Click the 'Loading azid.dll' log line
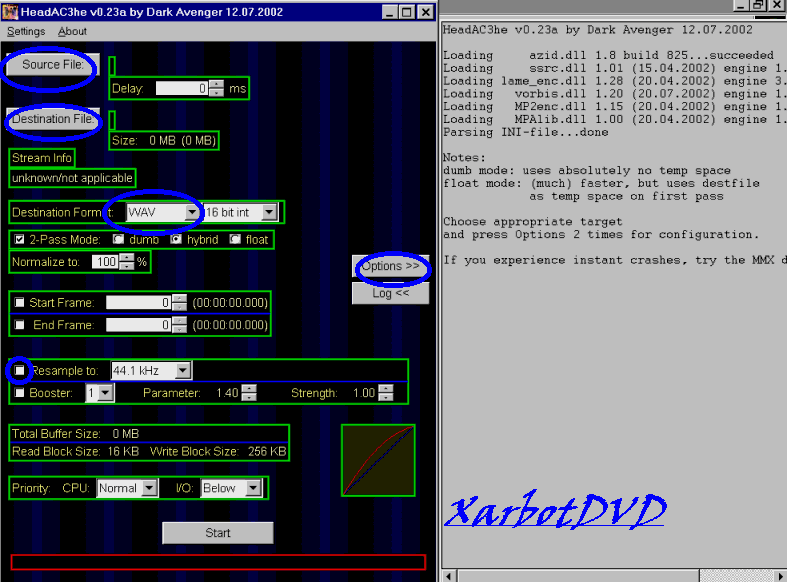The height and width of the screenshot is (582, 787). click(x=608, y=55)
